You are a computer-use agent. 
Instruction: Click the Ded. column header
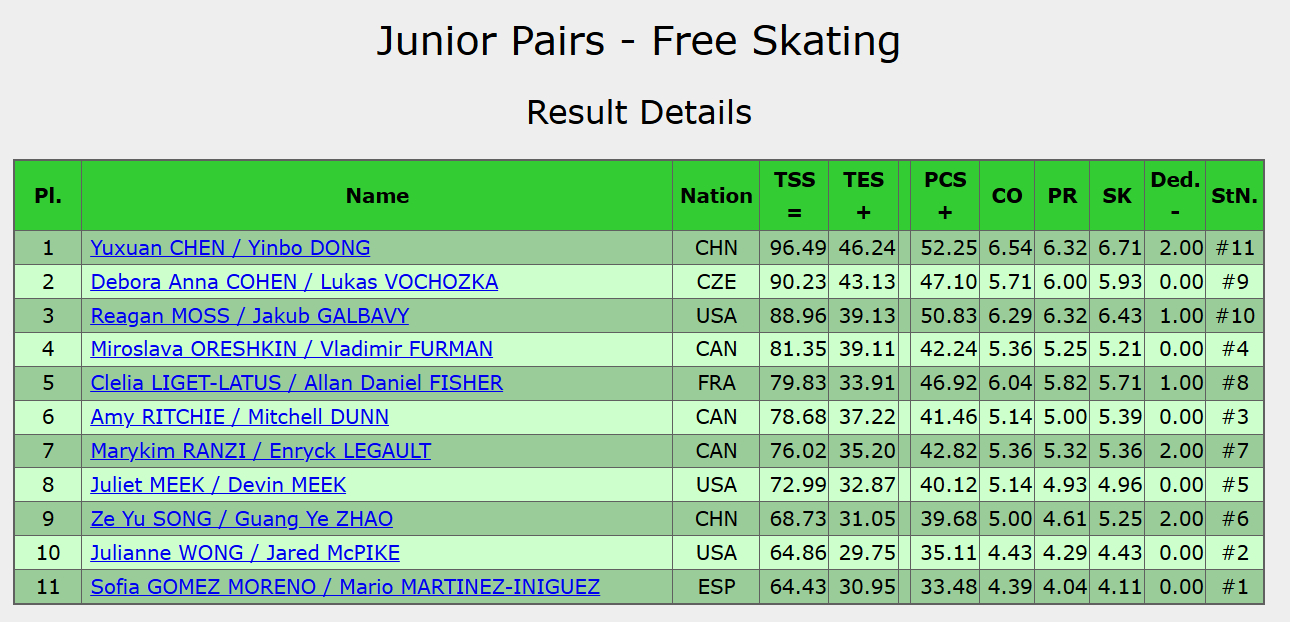(x=1175, y=196)
